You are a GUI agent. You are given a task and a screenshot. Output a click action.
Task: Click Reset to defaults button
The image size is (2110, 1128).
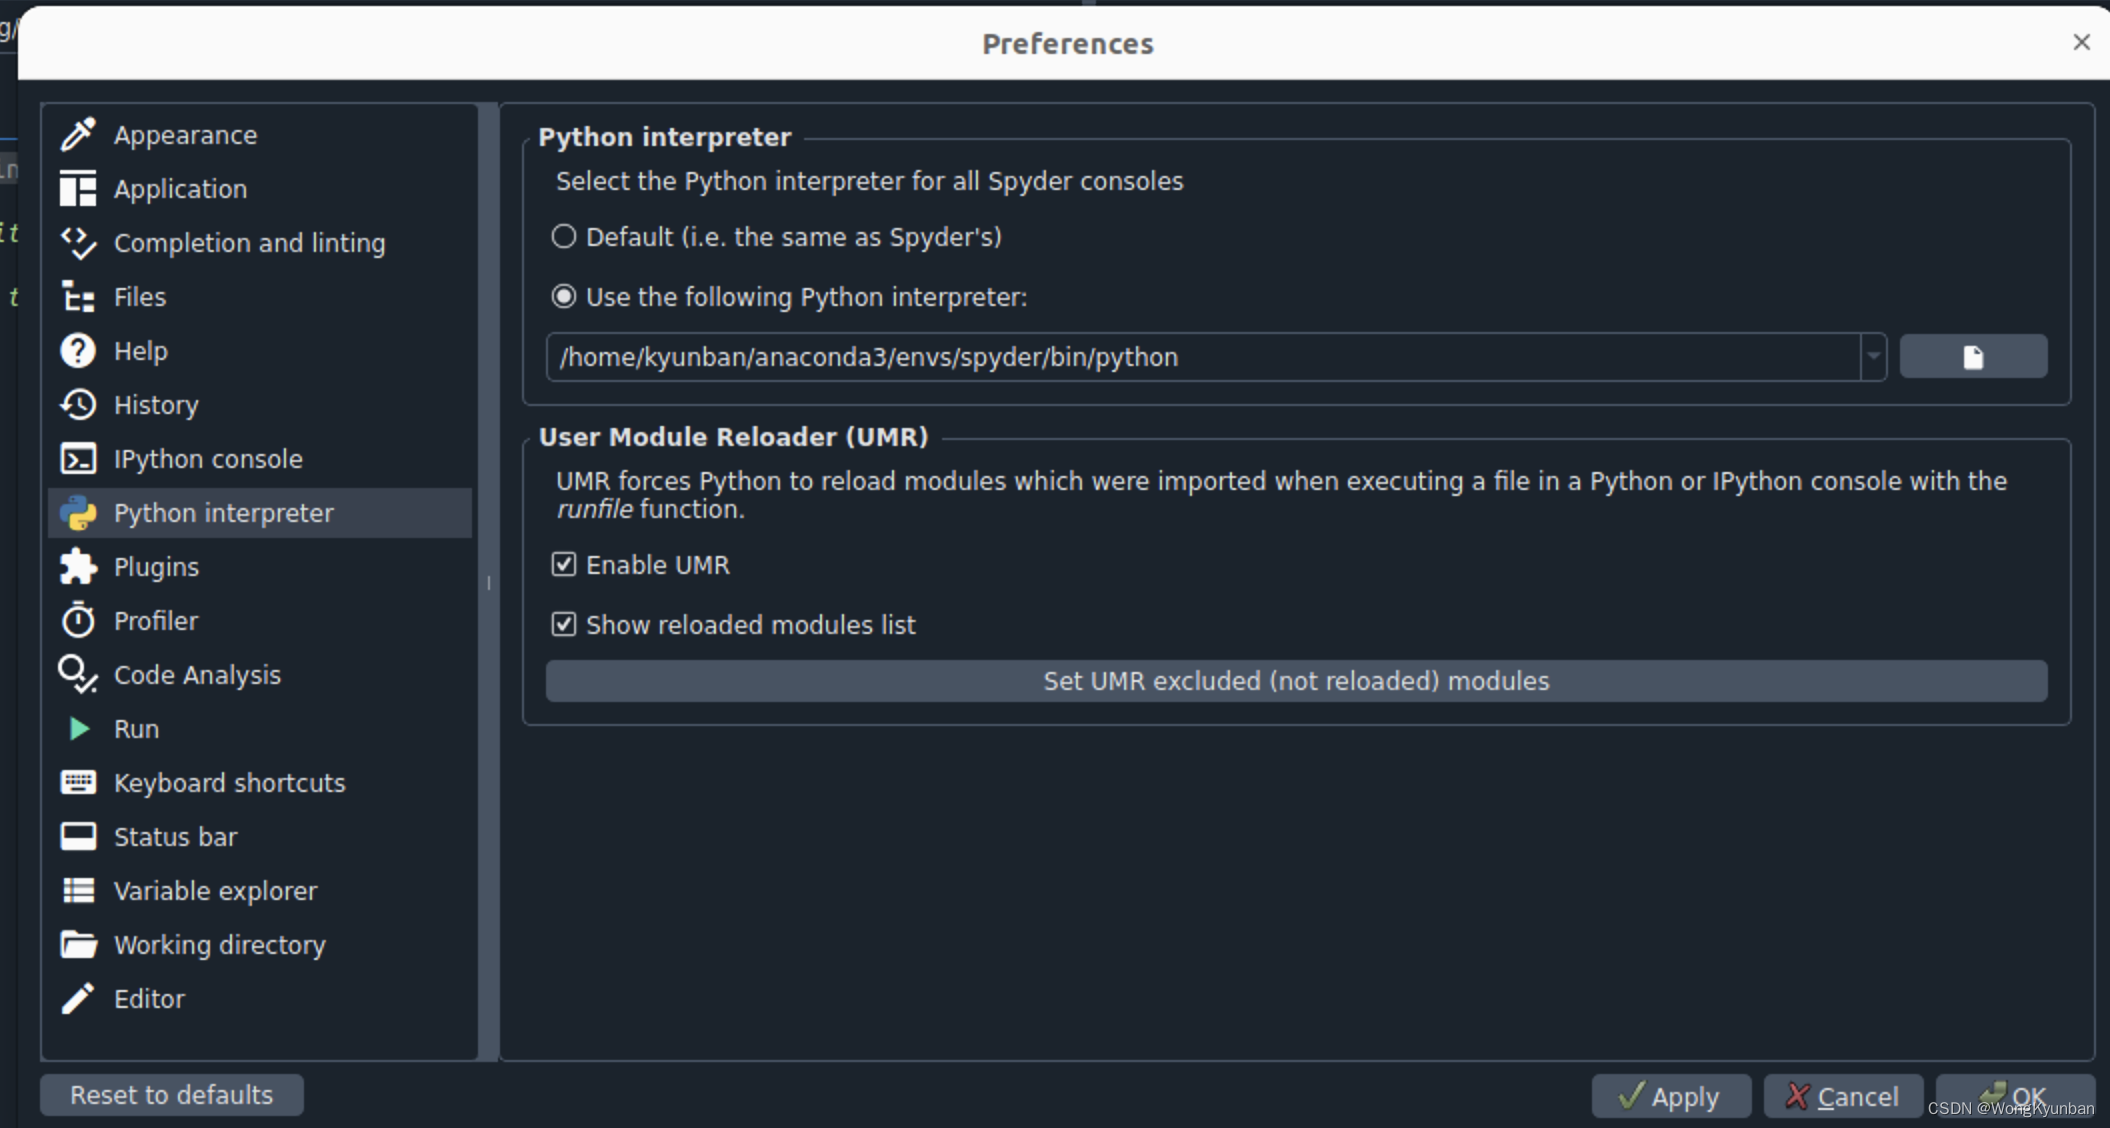click(172, 1094)
